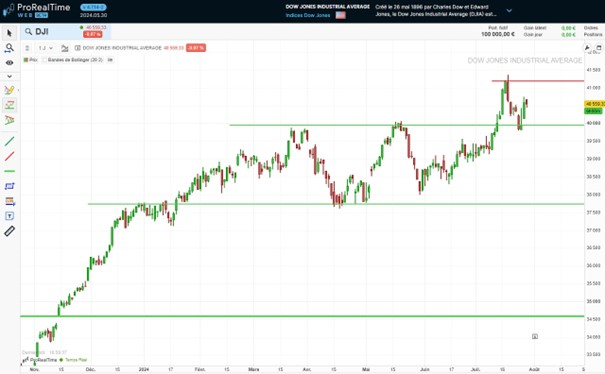Open the chart style icon
The height and width of the screenshot is (374, 605).
click(x=65, y=48)
